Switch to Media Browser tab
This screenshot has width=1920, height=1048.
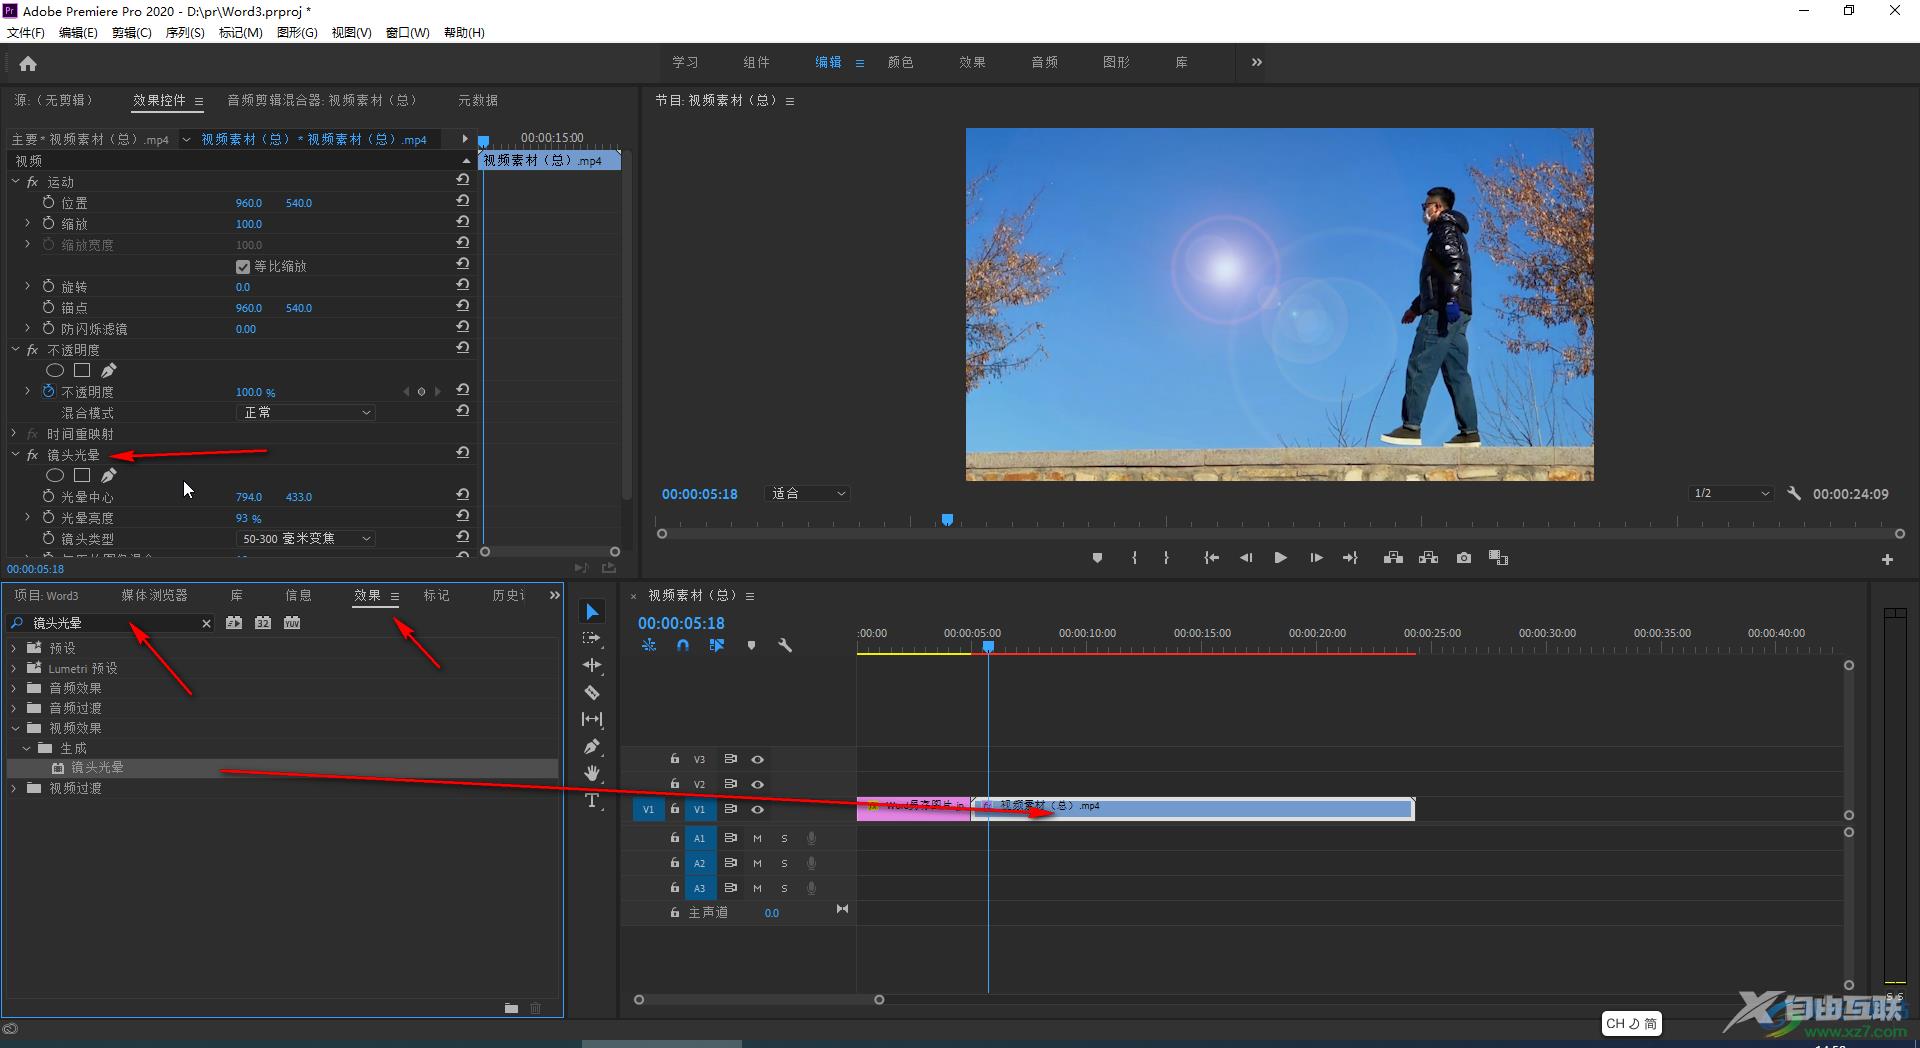154,596
